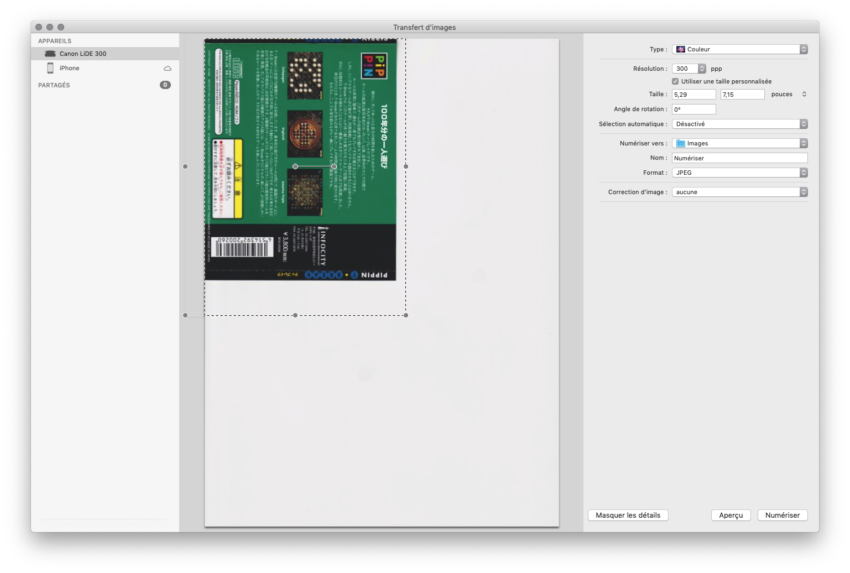Open the Format dropdown showing JPEG
This screenshot has height=573, width=850.
click(x=740, y=173)
